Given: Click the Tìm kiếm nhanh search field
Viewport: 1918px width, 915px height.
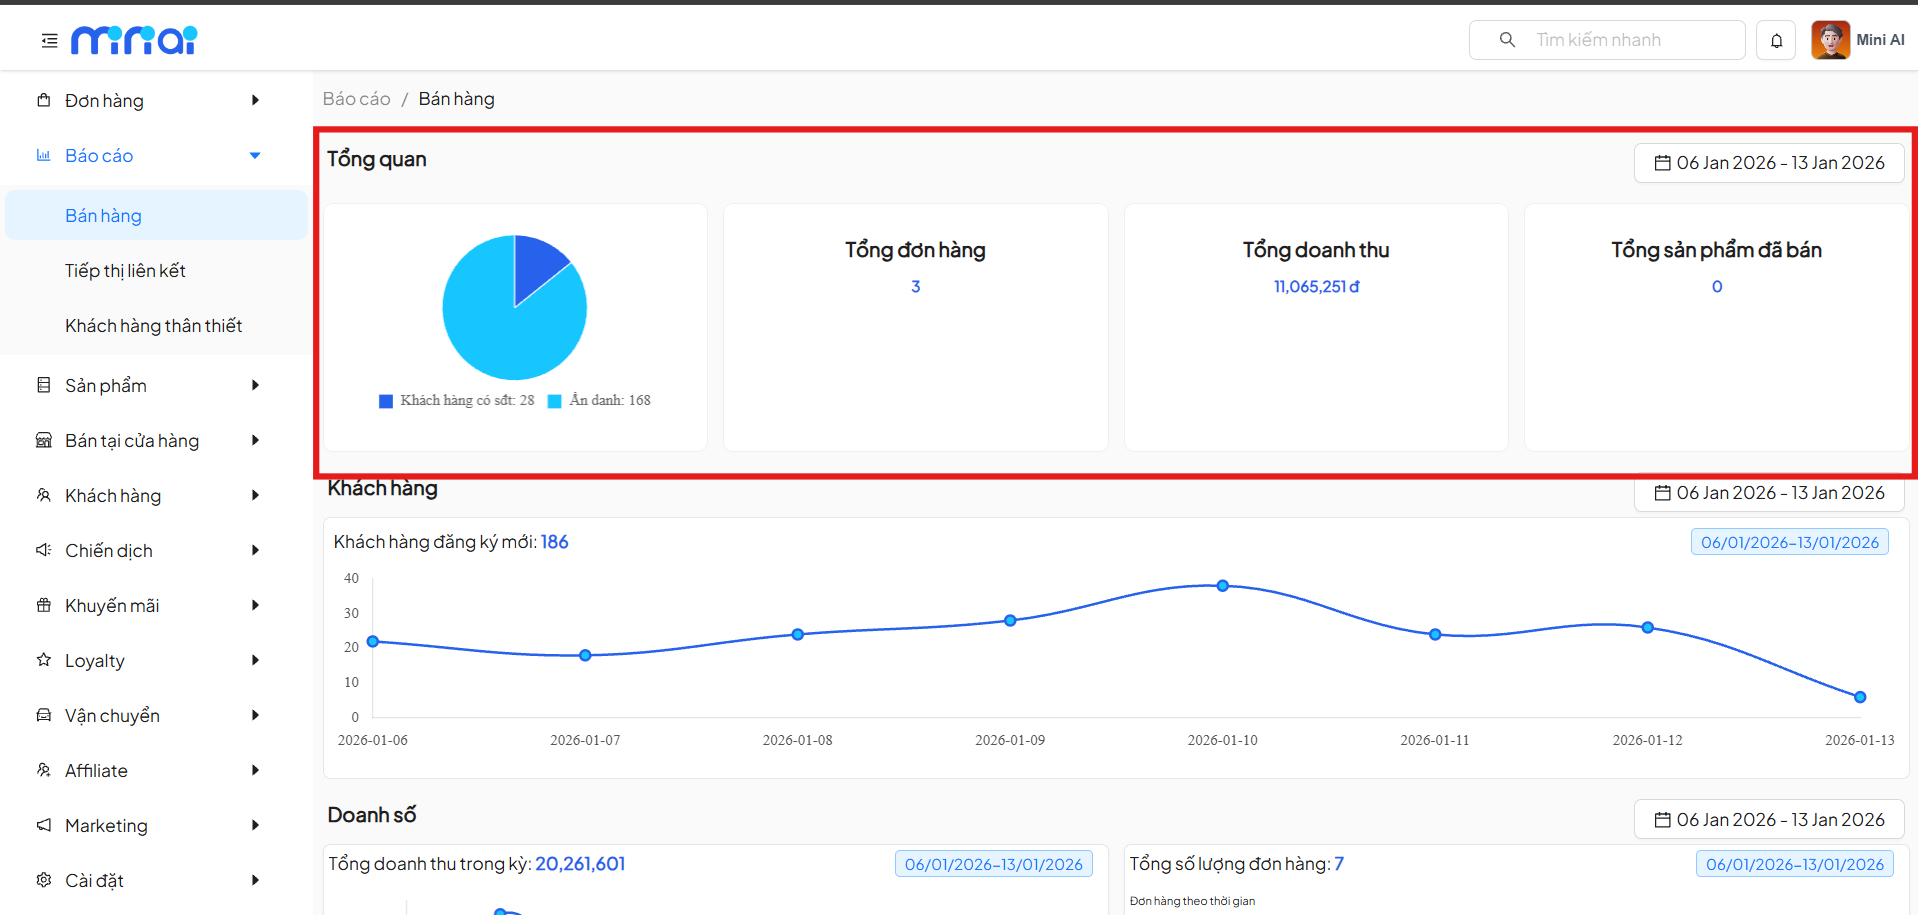Looking at the screenshot, I should 1620,40.
